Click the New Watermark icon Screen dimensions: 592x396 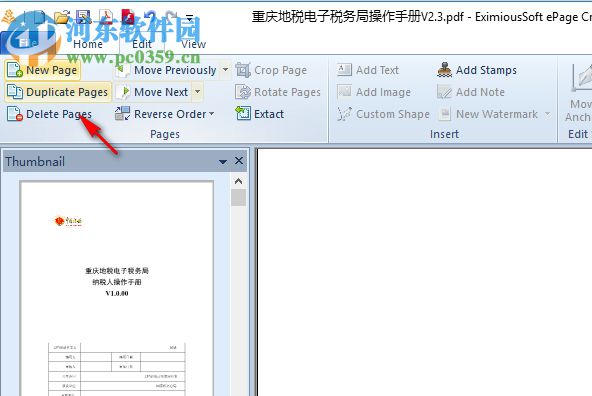click(446, 114)
